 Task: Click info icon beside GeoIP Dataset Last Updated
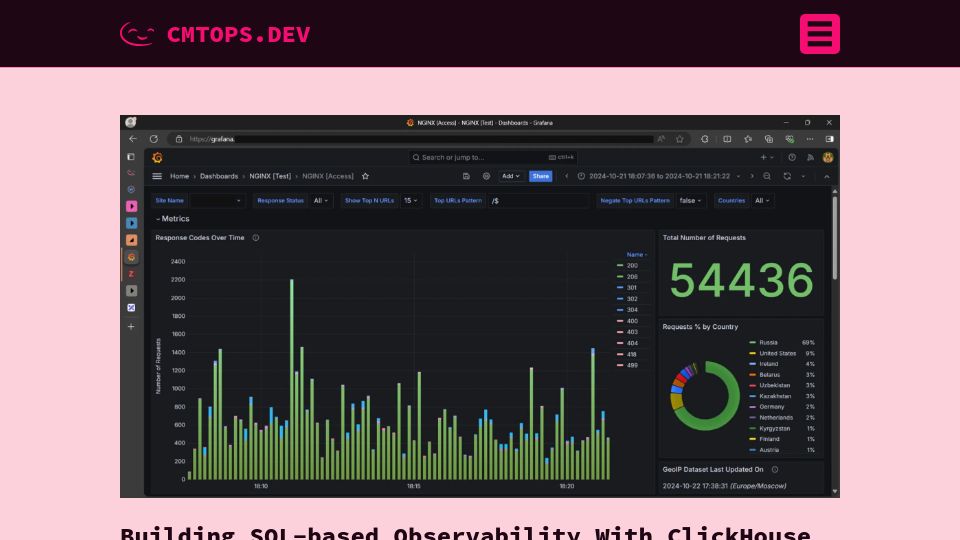click(x=775, y=470)
